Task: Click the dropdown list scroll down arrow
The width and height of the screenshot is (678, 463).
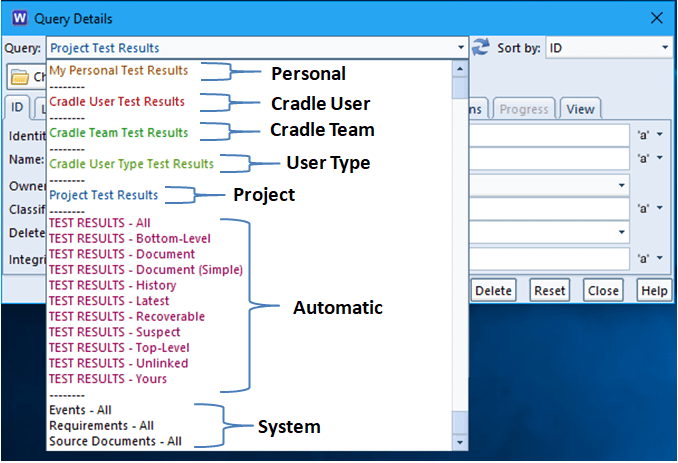Action: coord(460,442)
